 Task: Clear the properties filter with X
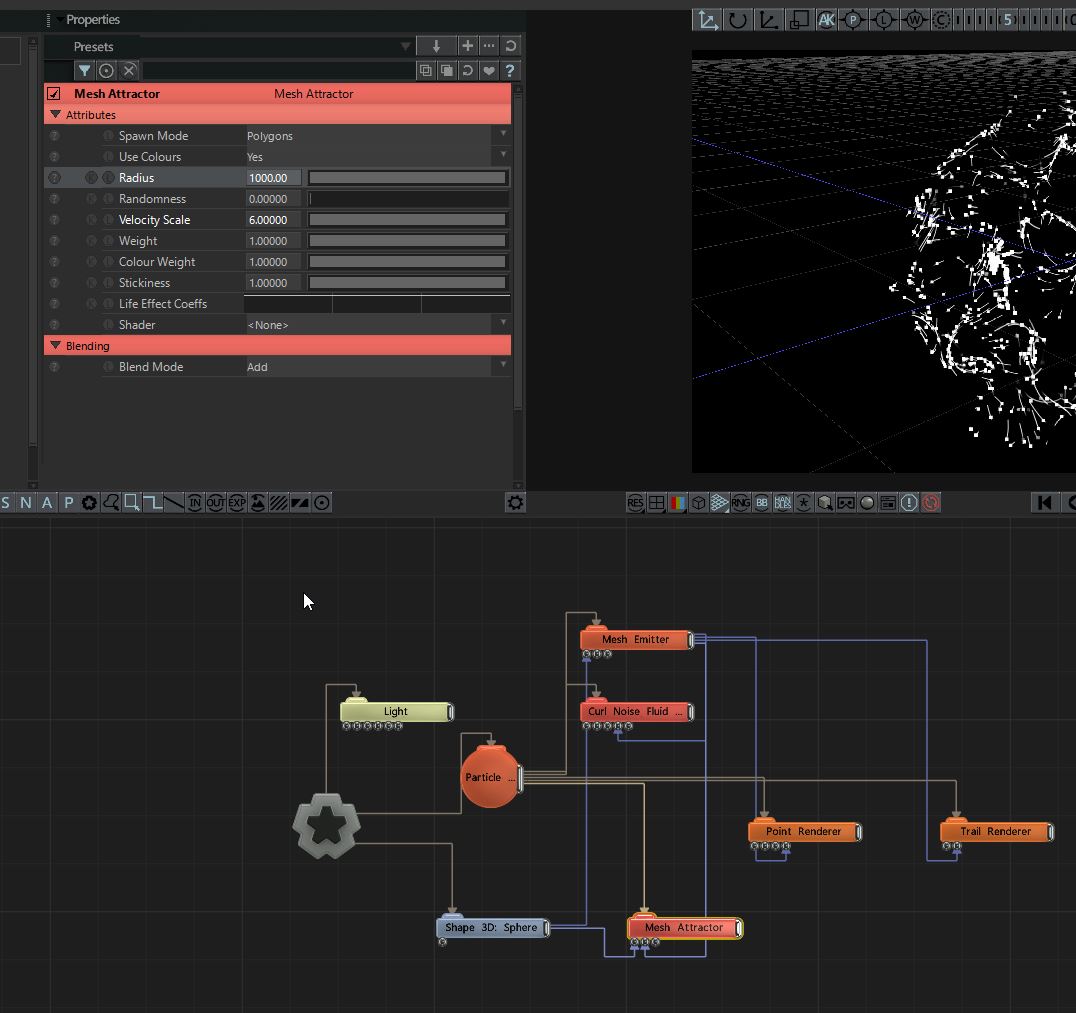pyautogui.click(x=128, y=71)
